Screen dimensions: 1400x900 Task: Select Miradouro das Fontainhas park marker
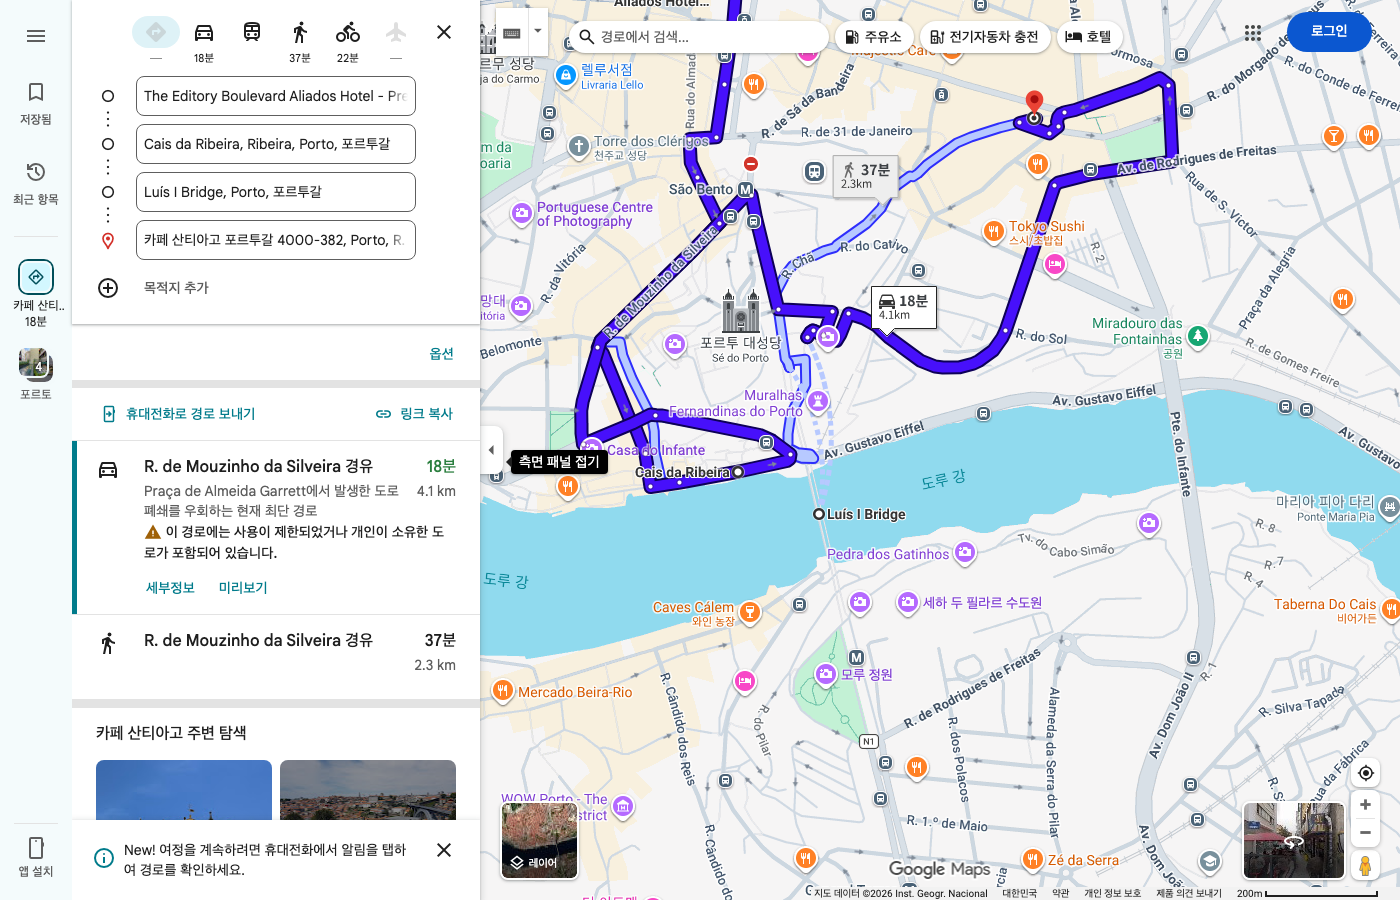[1197, 336]
